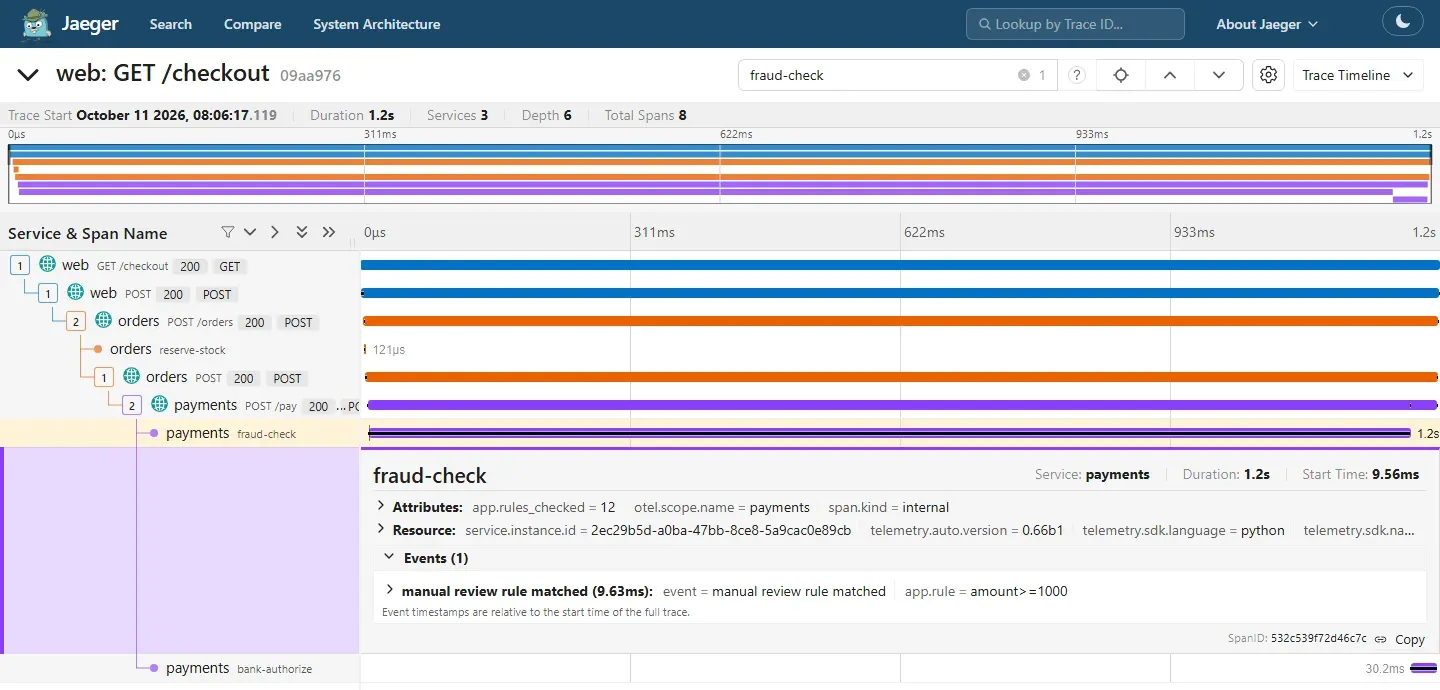Image resolution: width=1440 pixels, height=690 pixels.
Task: Click the GET tag on web GET /checkout row
Action: (x=230, y=267)
